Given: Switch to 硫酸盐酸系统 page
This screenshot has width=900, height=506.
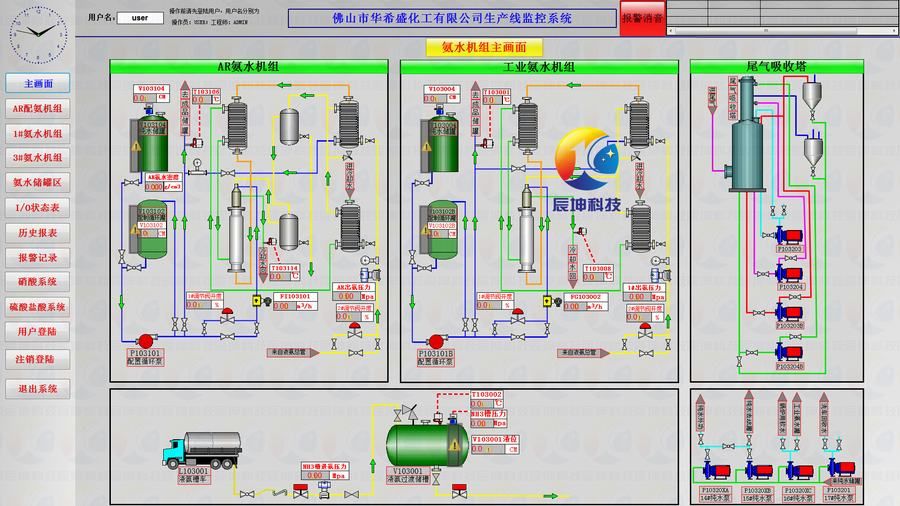Looking at the screenshot, I should 38,307.
